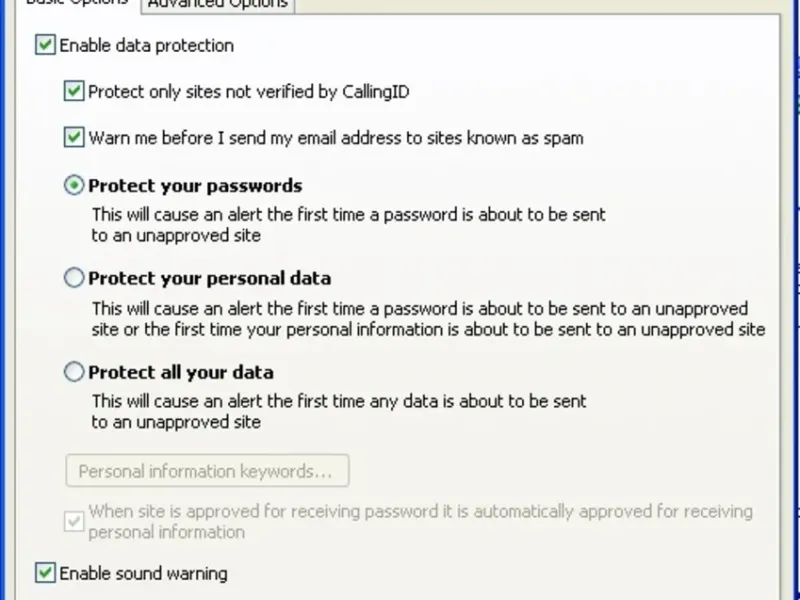Viewport: 800px width, 600px height.
Task: Click the 'Protect your personal data' bold label
Action: coord(209,278)
